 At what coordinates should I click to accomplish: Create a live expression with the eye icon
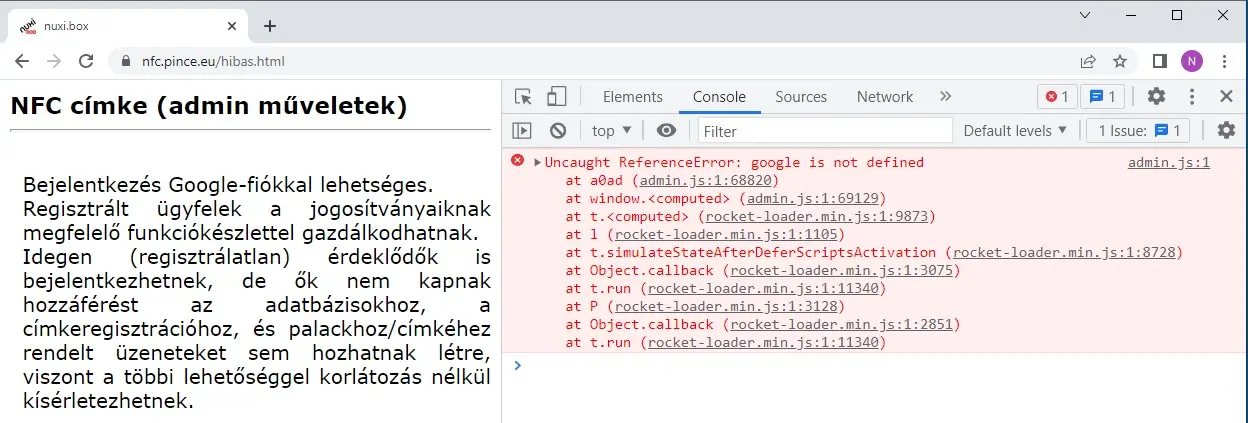666,130
